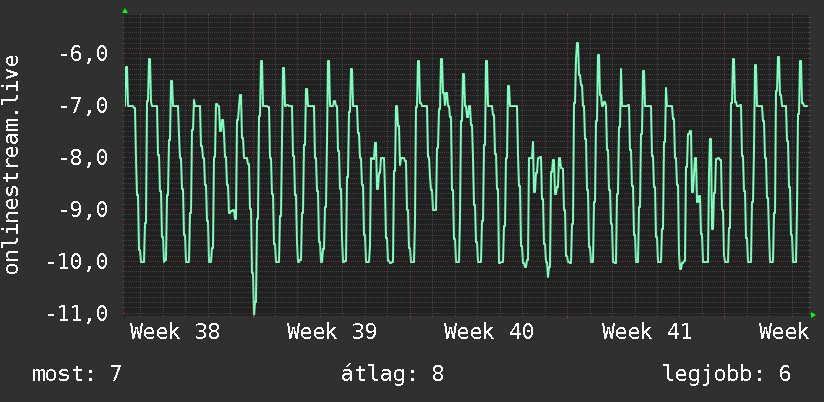824x402 pixels.
Task: Click the green arrow atop the y-axis
Action: 125,11
